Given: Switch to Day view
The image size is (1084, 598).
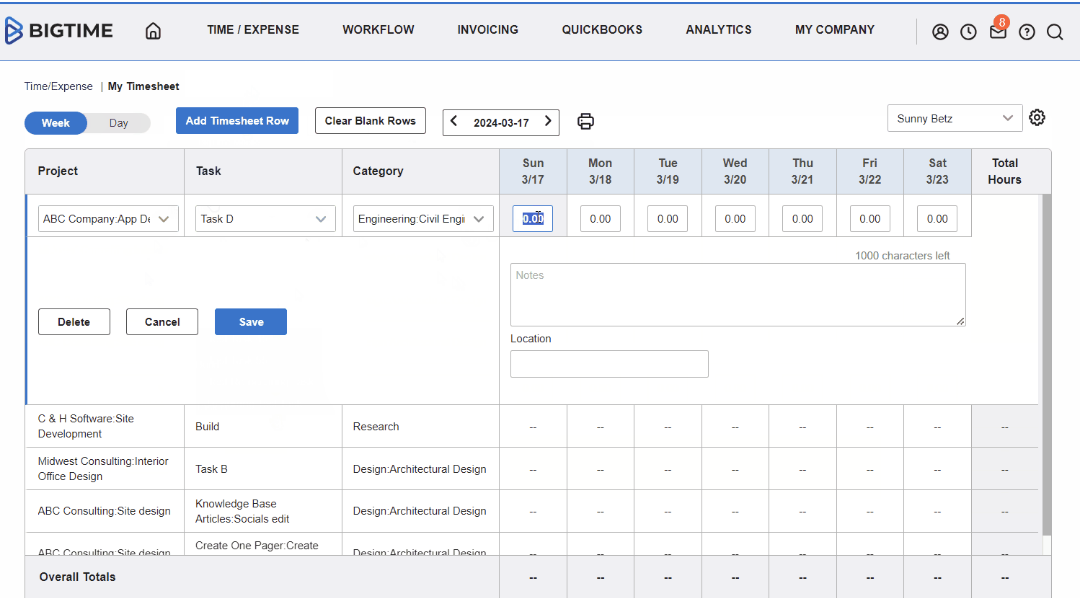Looking at the screenshot, I should pyautogui.click(x=118, y=123).
